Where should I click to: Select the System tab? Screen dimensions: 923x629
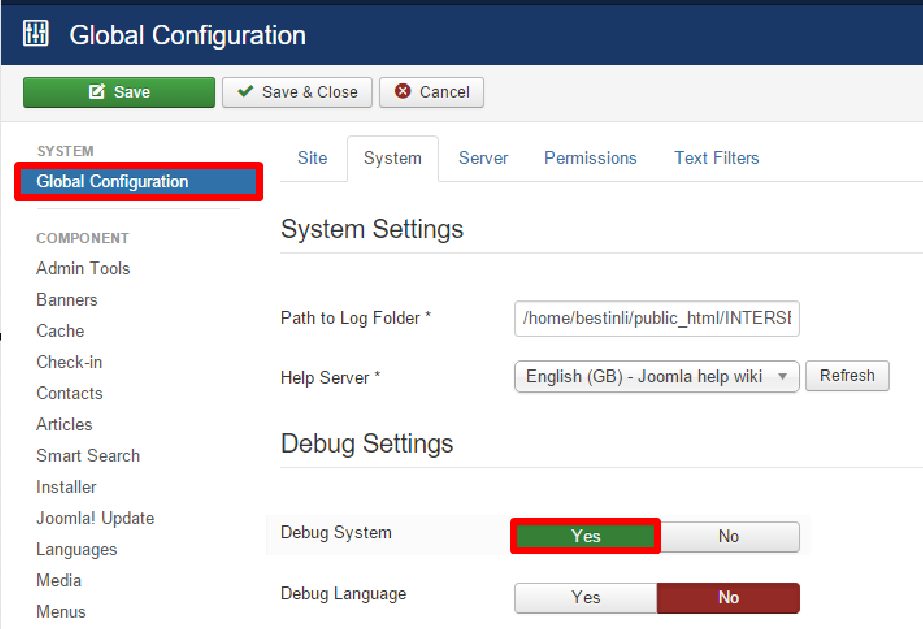[393, 158]
